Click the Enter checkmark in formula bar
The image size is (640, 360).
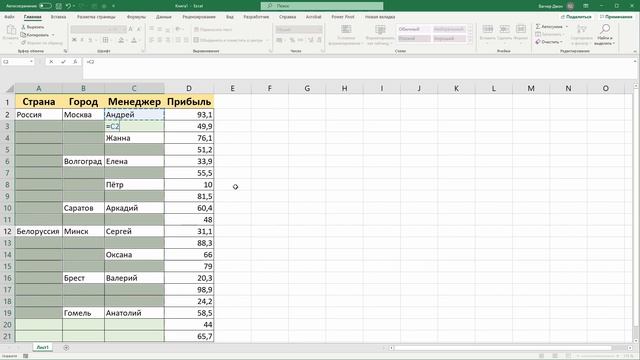point(63,62)
